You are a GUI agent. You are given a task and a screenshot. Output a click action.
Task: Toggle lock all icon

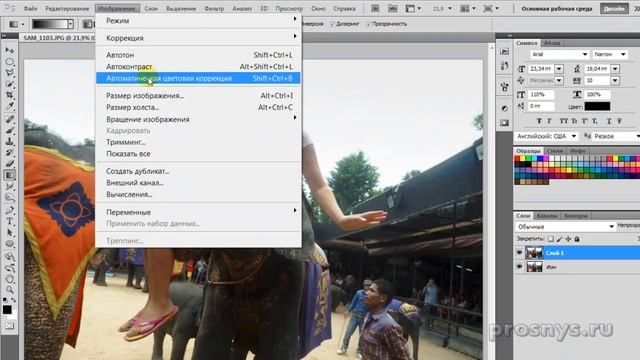(577, 239)
